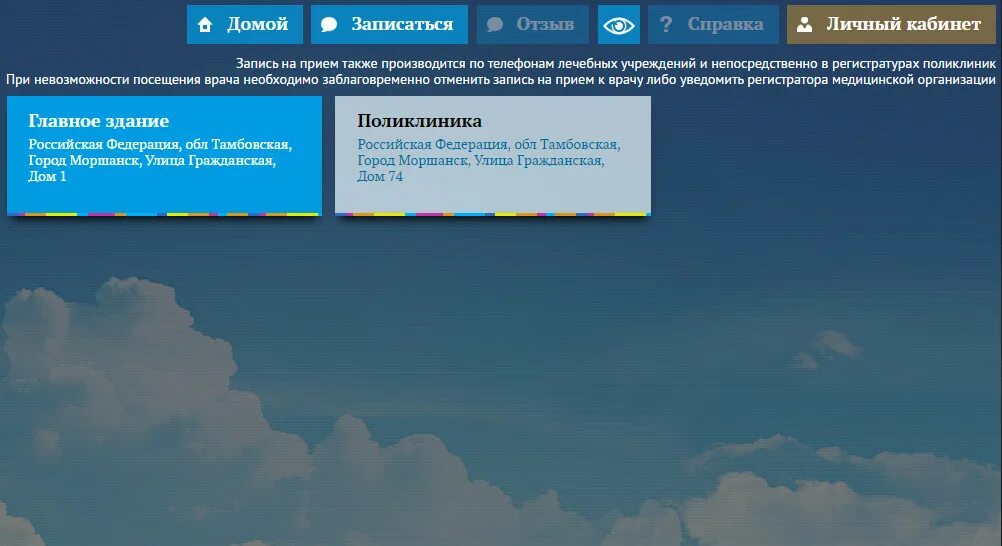Select the Главное здание card
This screenshot has width=1002, height=546.
pyautogui.click(x=164, y=156)
